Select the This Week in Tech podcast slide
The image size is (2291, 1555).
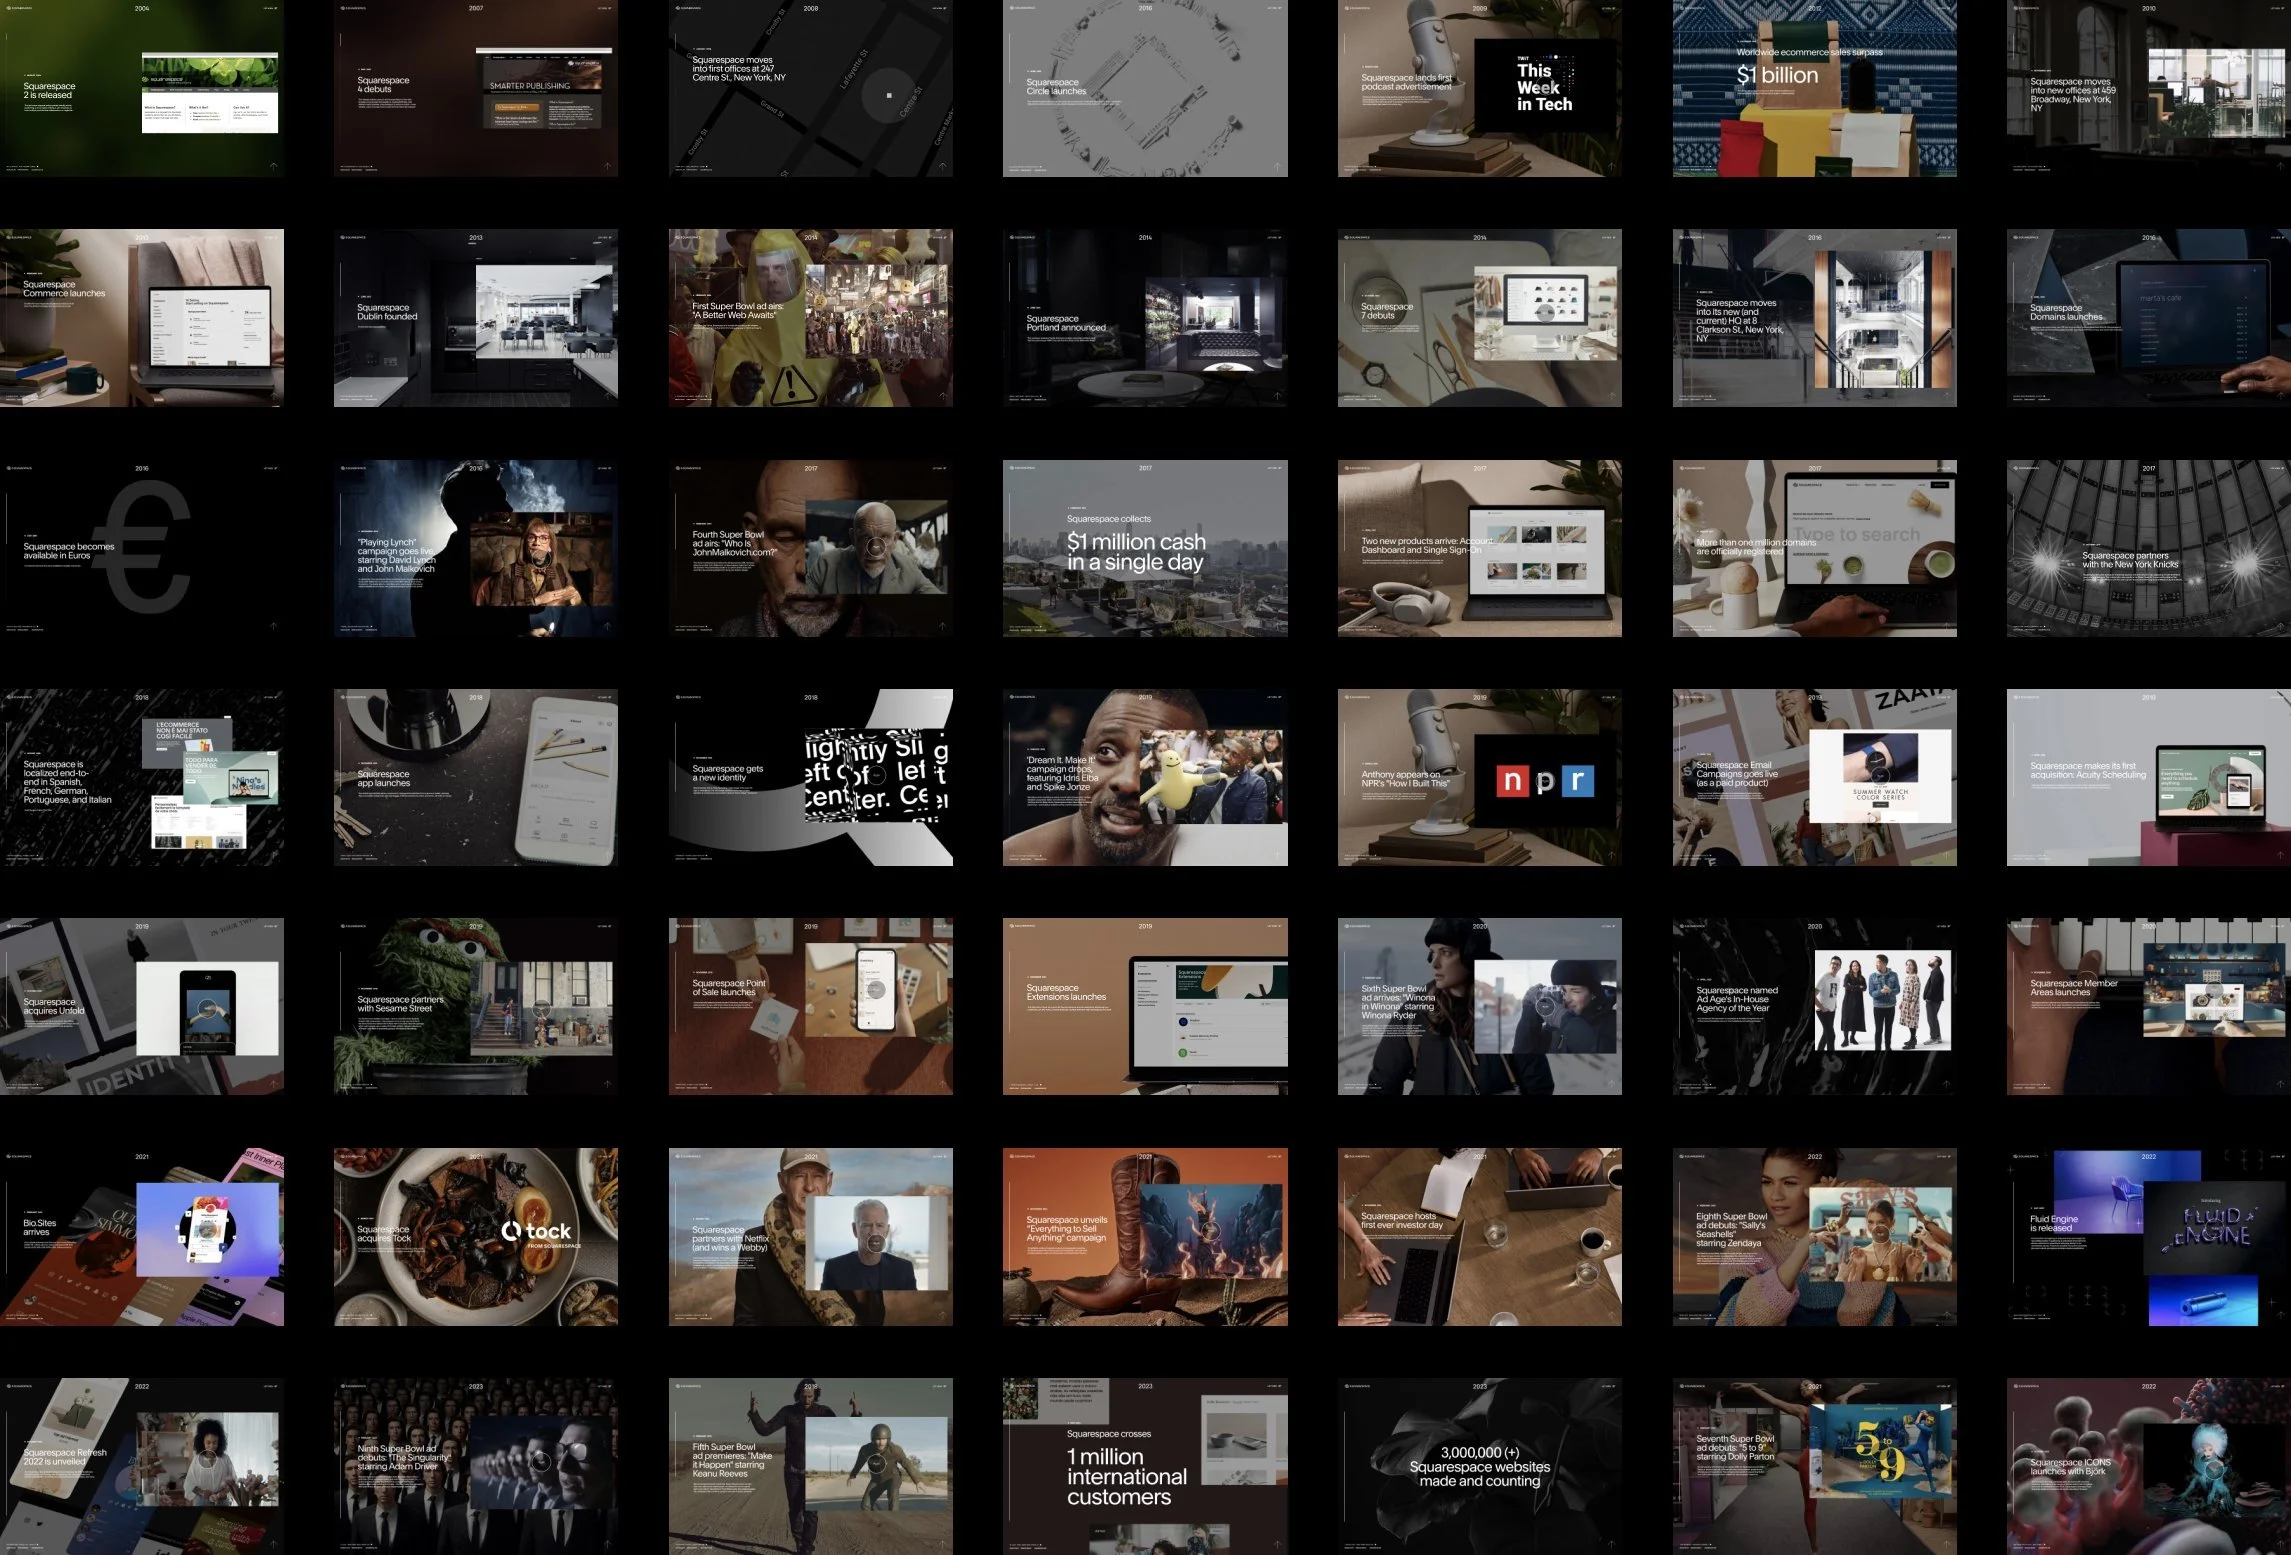(1480, 90)
